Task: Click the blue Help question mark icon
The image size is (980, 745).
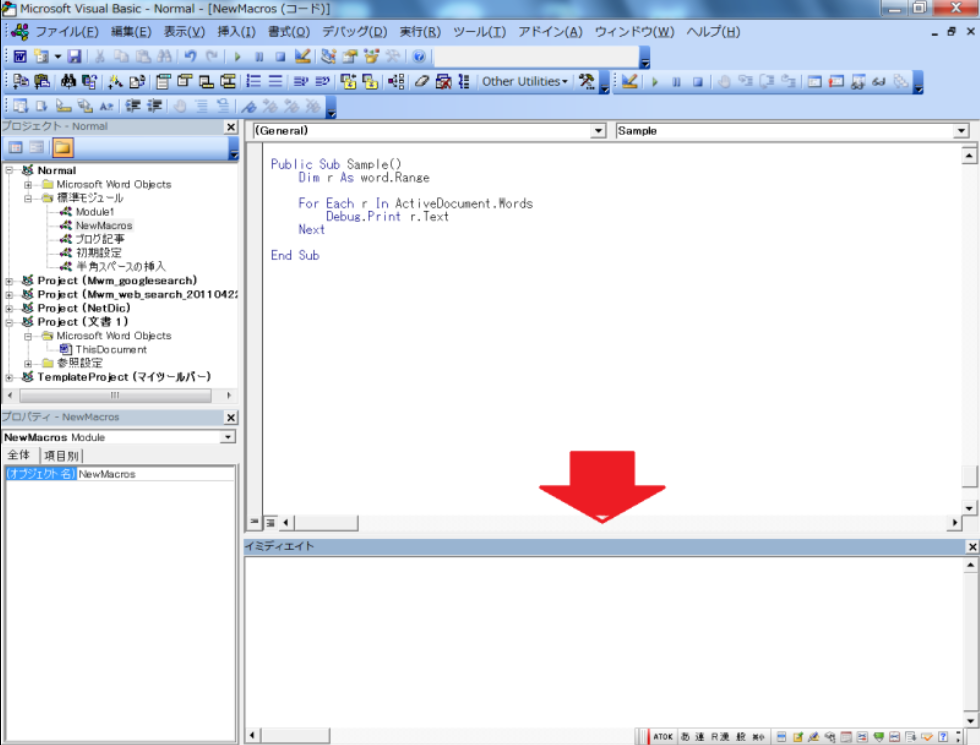Action: tap(419, 57)
